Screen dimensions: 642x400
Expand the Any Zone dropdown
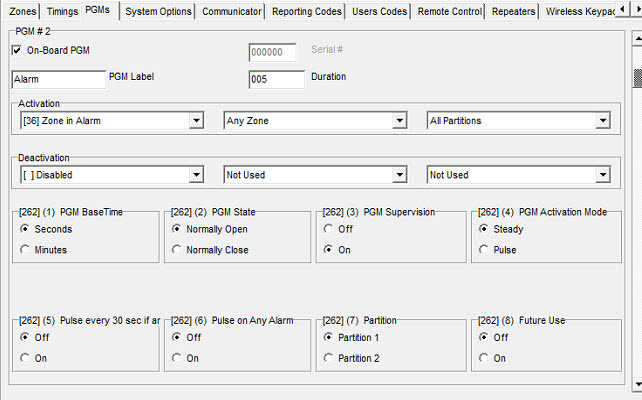(x=398, y=121)
